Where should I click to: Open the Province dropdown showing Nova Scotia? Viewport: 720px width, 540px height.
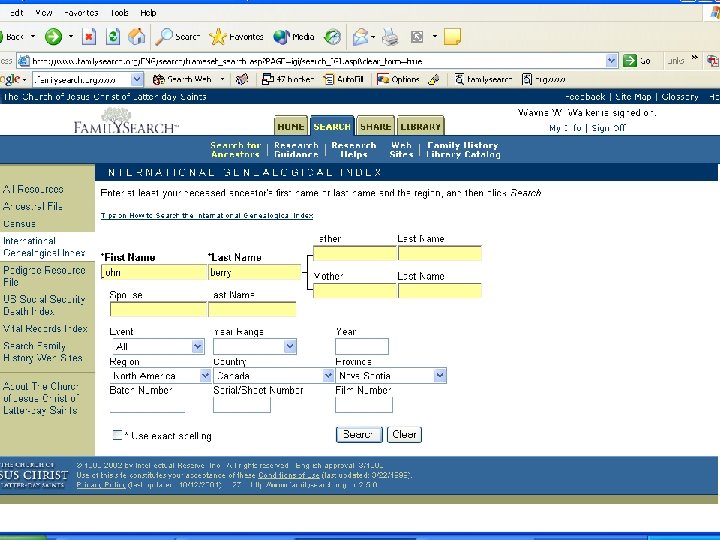[x=439, y=376]
